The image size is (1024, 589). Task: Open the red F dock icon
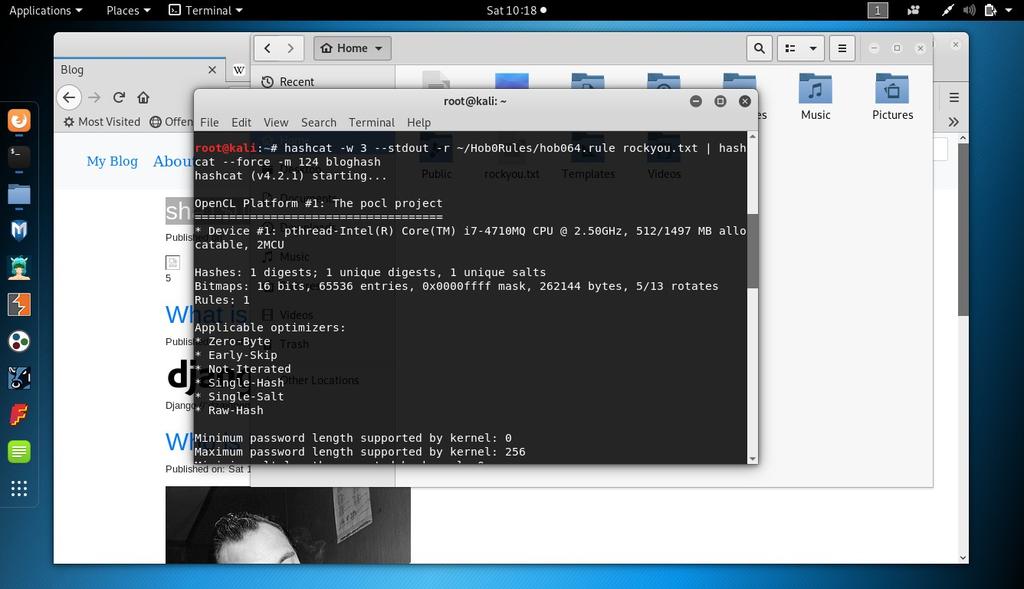[x=19, y=415]
